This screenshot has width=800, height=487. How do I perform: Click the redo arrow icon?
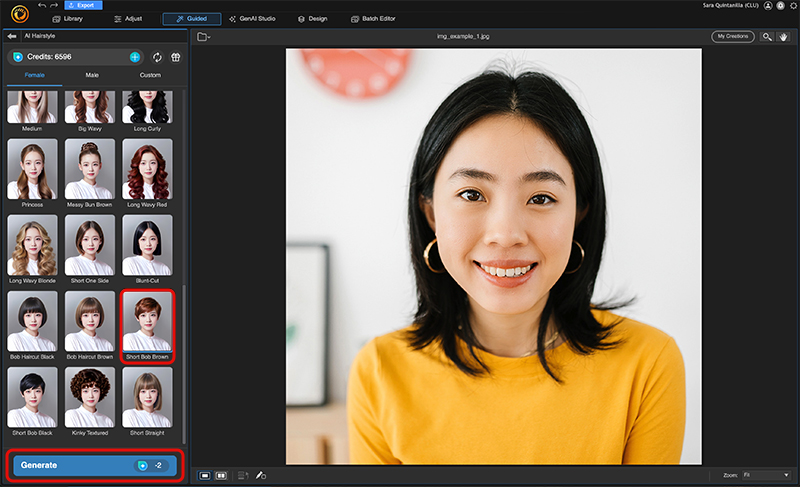coord(54,6)
